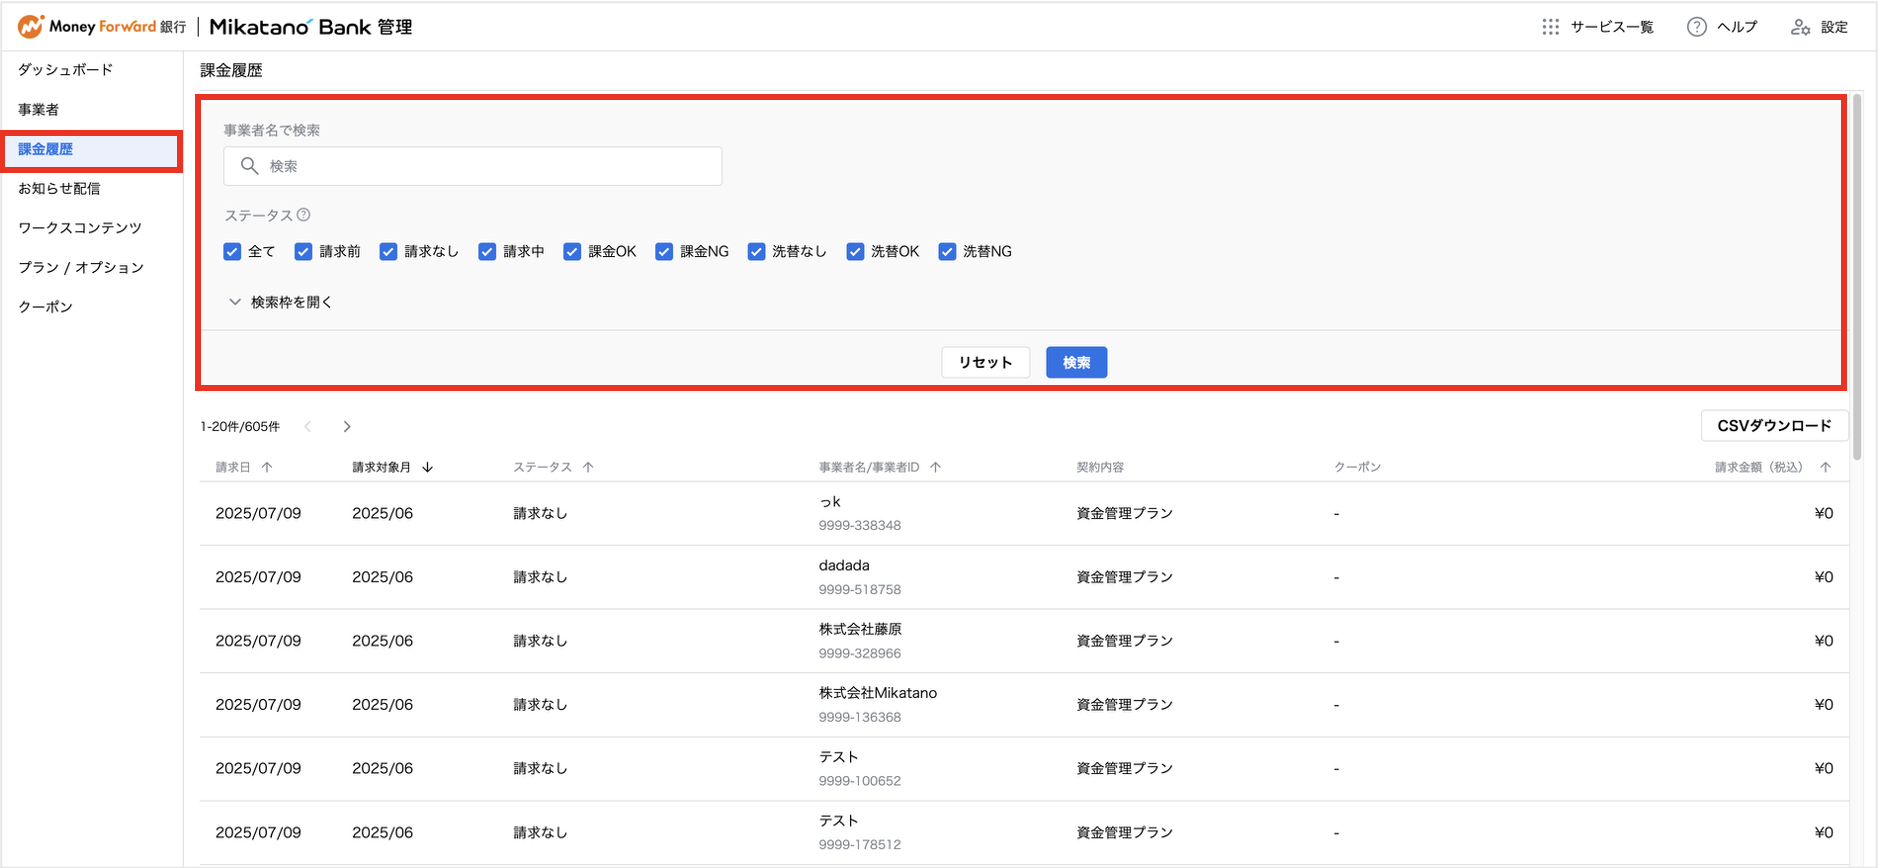1878x868 pixels.
Task: Toggle the 洗替NG checkbox
Action: [x=947, y=252]
